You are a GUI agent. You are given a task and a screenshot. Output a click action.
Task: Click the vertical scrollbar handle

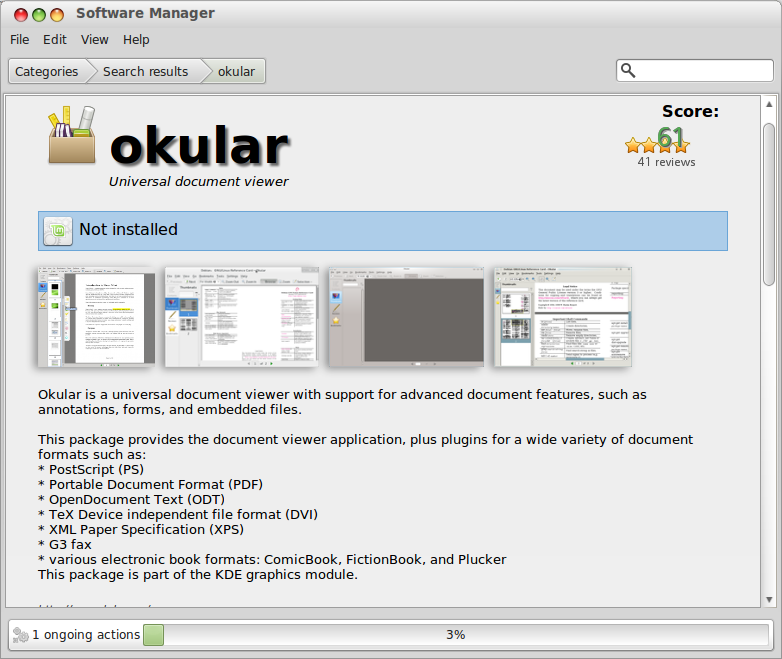(769, 205)
